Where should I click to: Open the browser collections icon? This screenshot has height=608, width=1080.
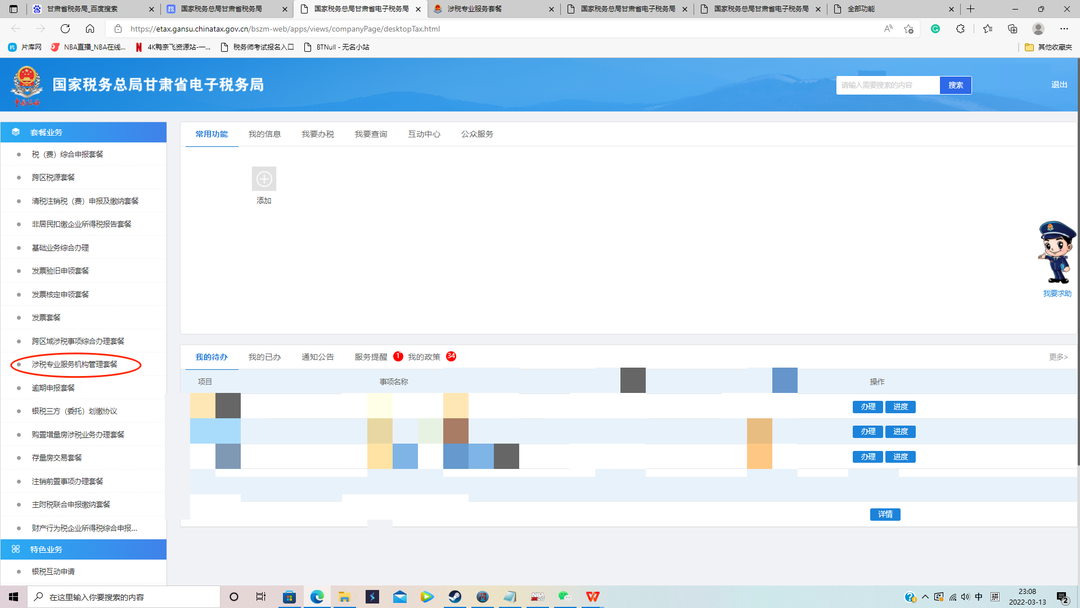(1012, 29)
